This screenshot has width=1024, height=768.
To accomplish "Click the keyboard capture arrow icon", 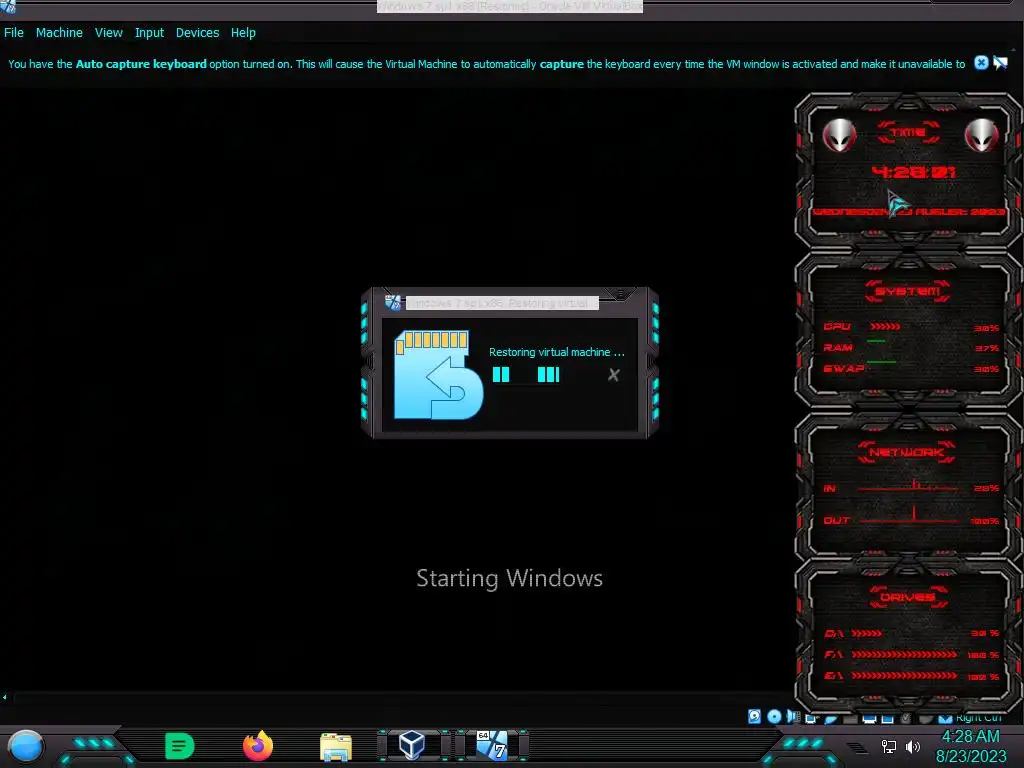I will 945,719.
